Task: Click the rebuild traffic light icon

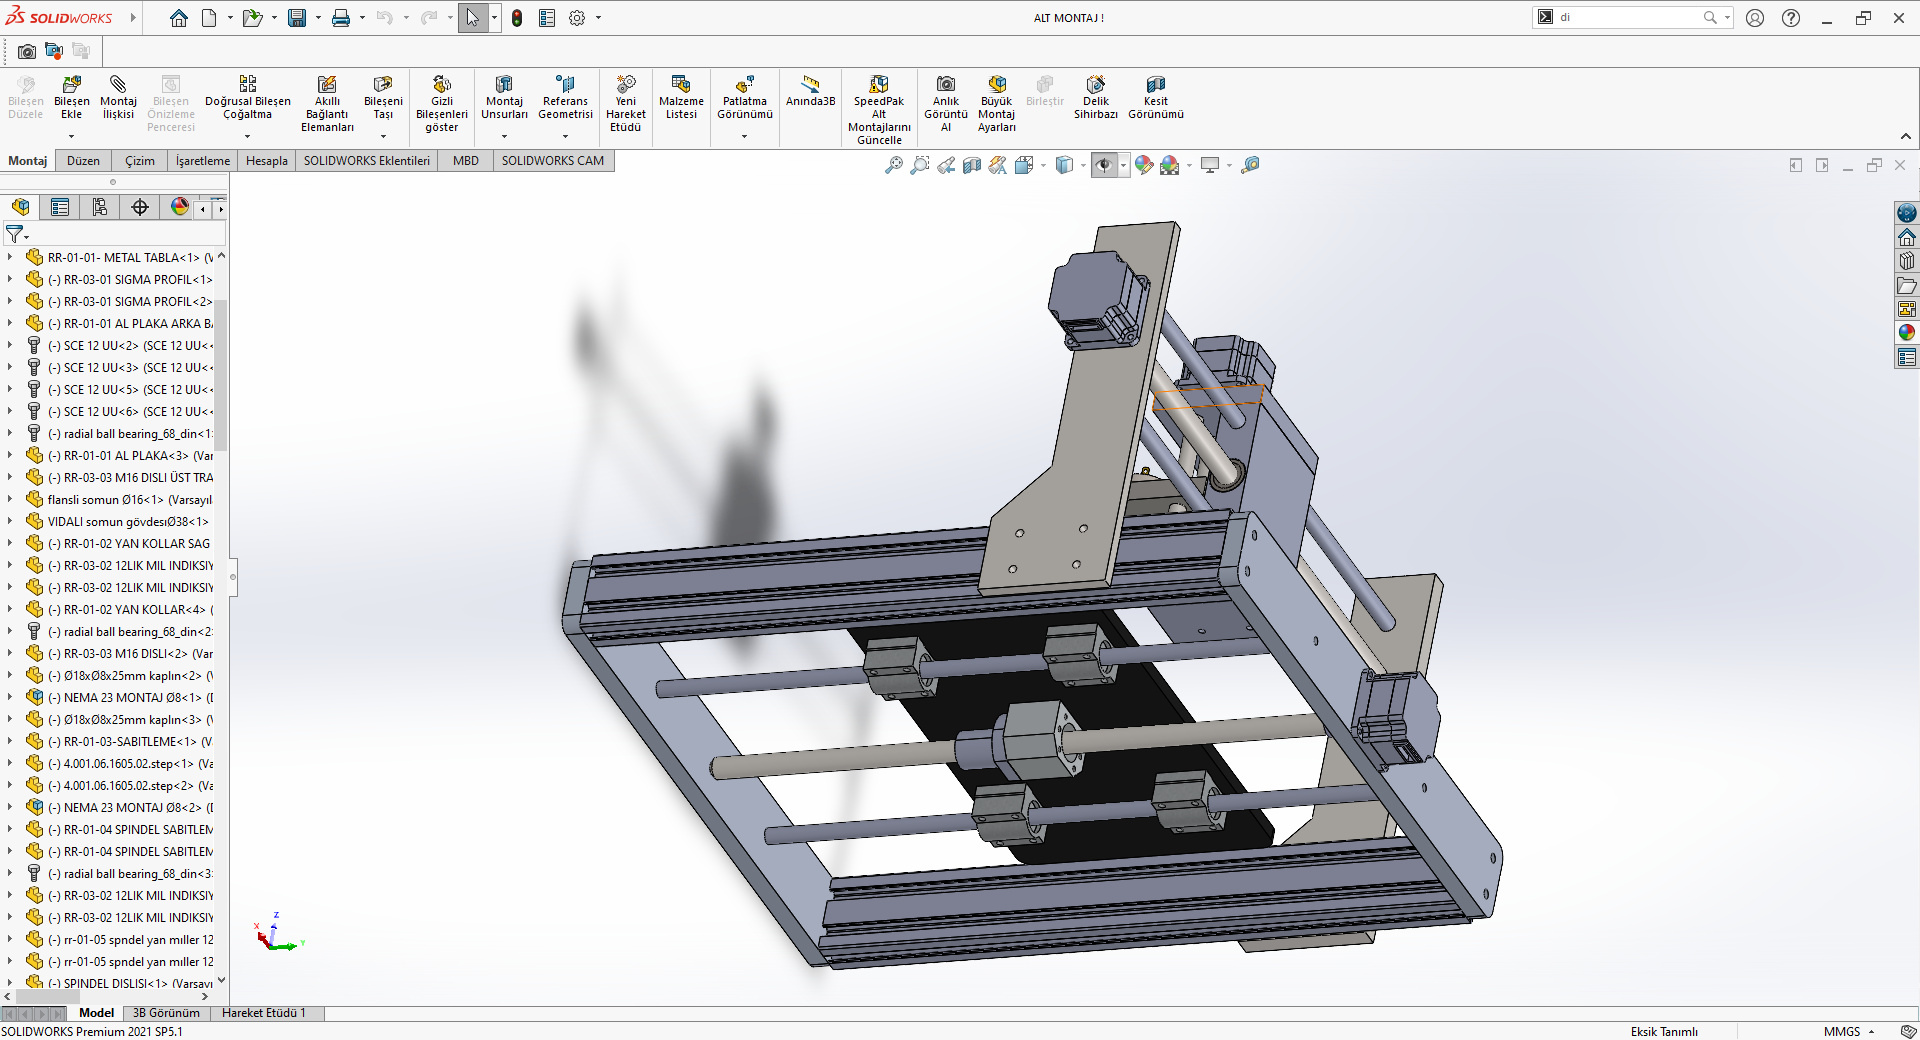Action: point(517,18)
